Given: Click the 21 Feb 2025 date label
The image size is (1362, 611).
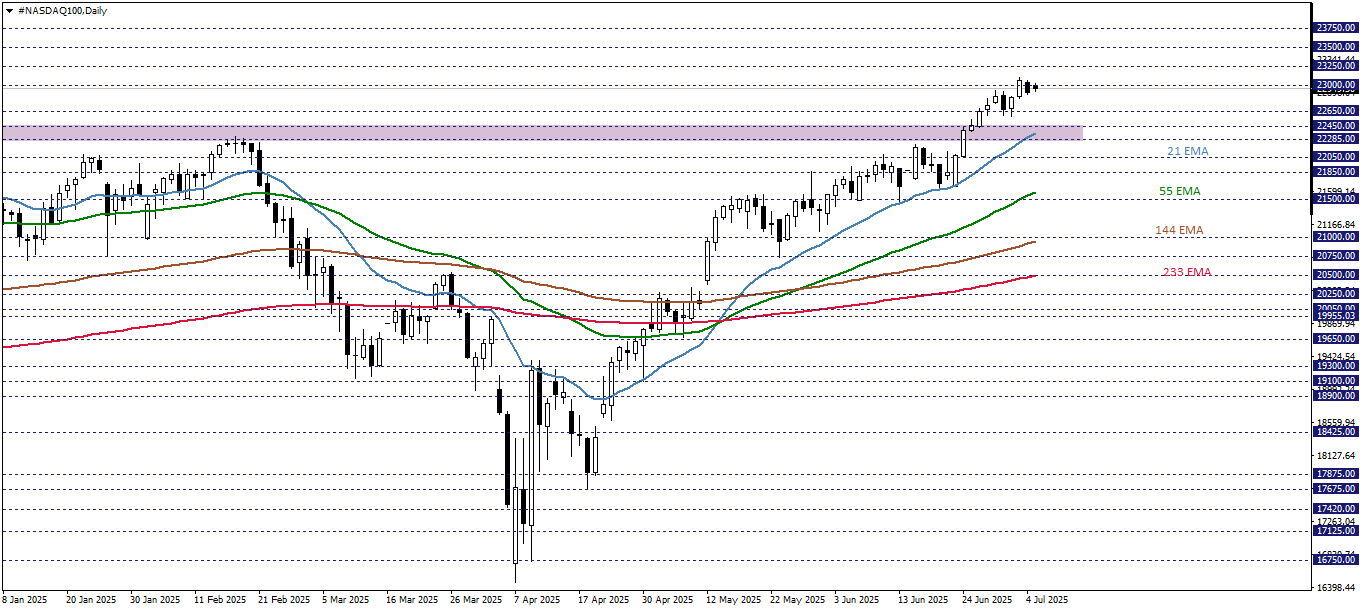Looking at the screenshot, I should pyautogui.click(x=285, y=600).
